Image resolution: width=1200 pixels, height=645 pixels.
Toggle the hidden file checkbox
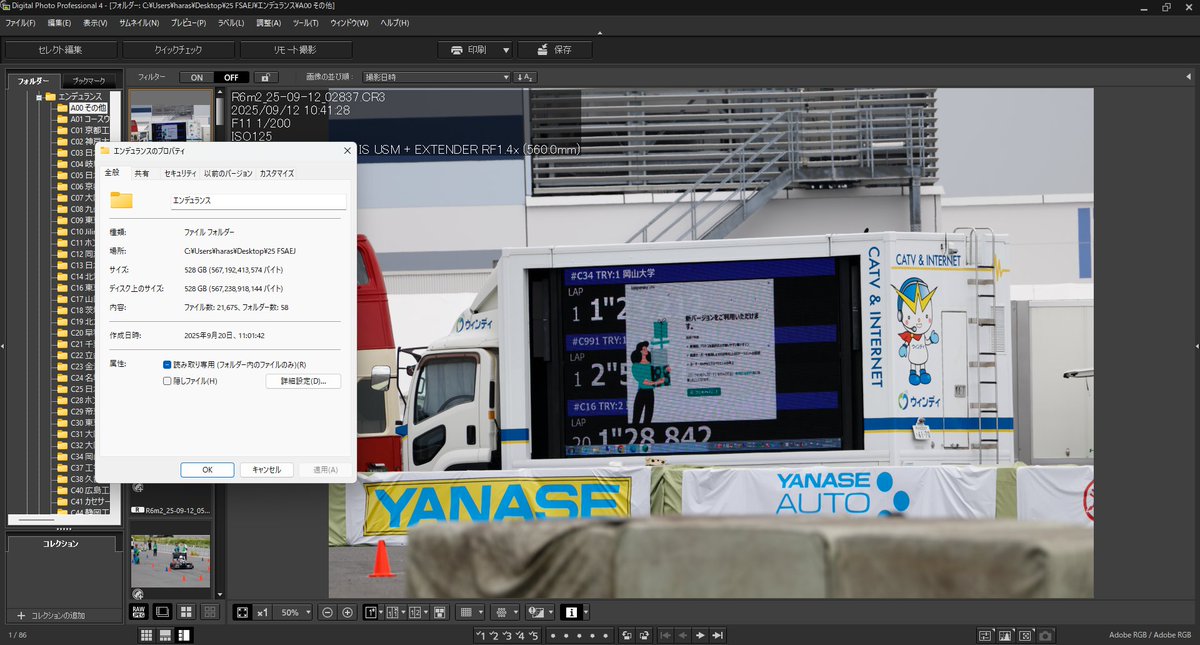tap(167, 381)
